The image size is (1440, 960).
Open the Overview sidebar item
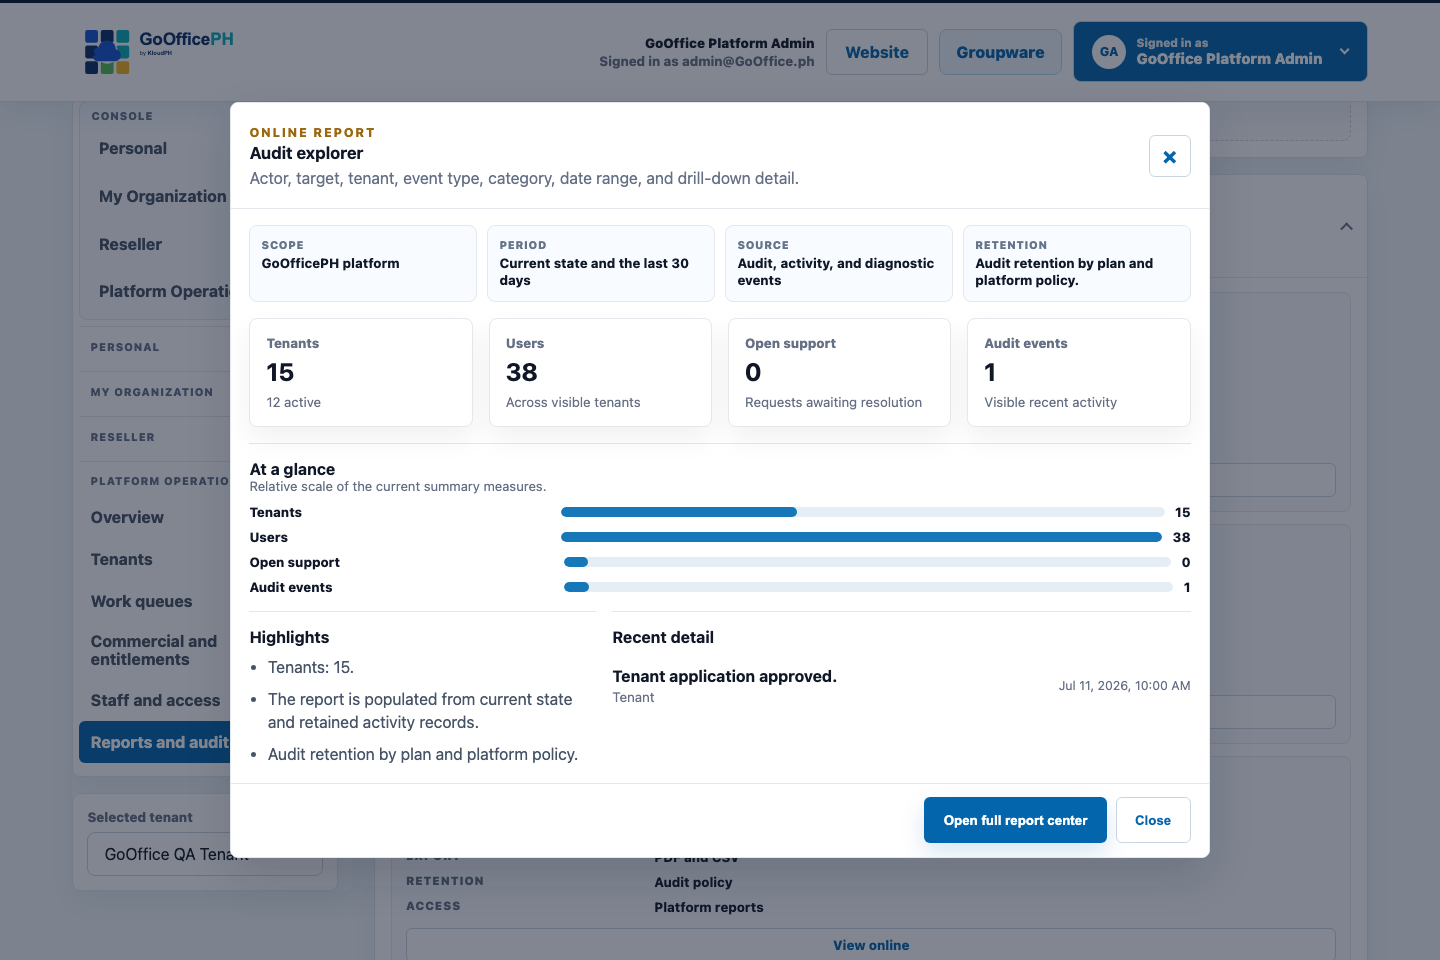[127, 517]
